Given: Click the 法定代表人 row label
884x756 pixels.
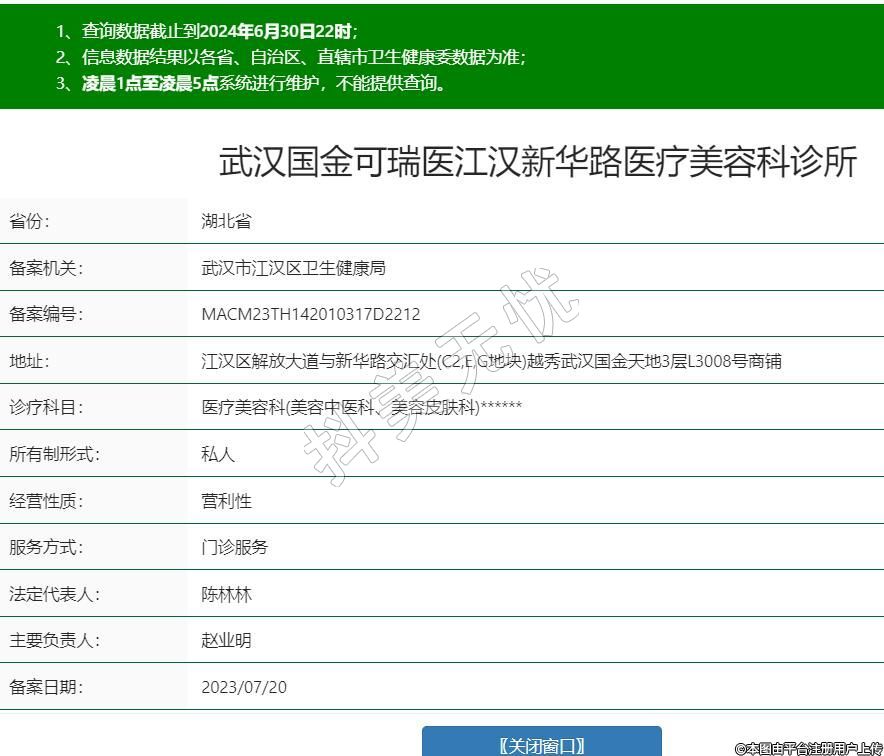Looking at the screenshot, I should coord(54,594).
